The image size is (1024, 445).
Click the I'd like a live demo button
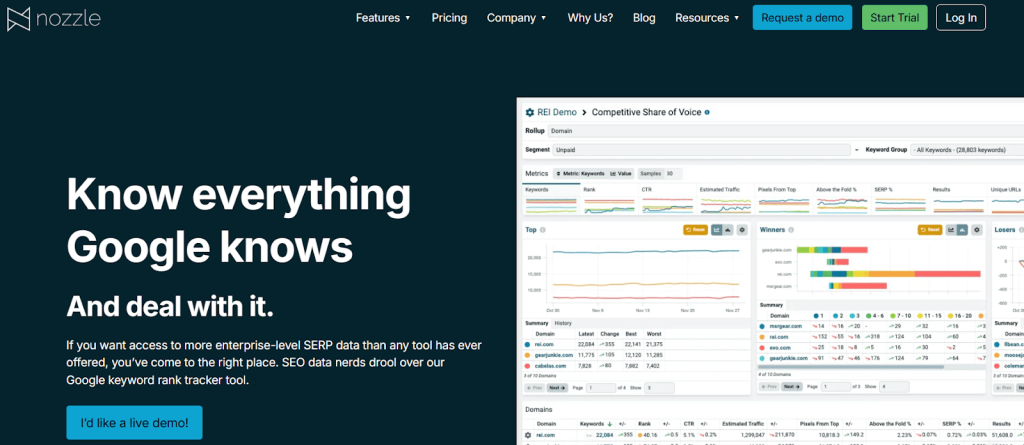pyautogui.click(x=134, y=422)
